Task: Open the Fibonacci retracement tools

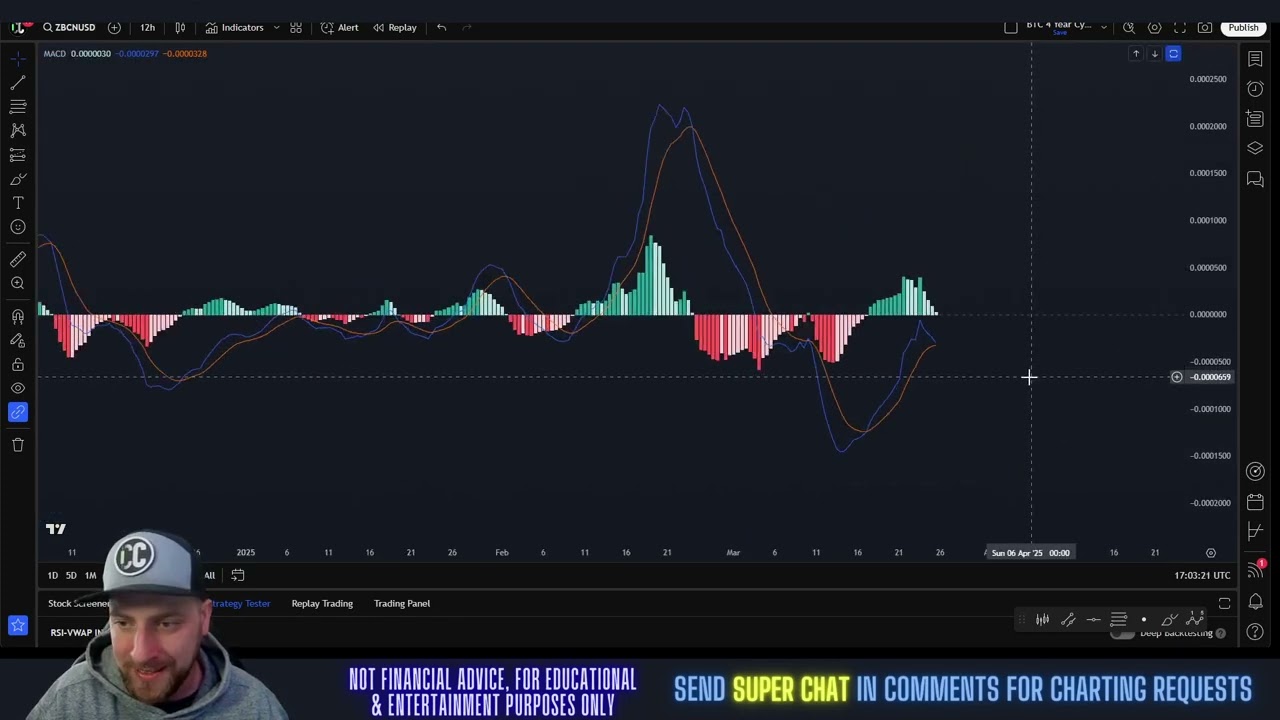Action: pos(18,106)
